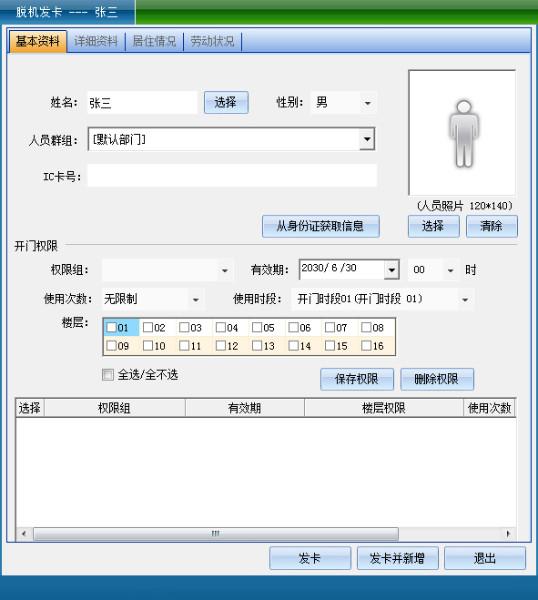Check the floor 16 checkbox

366,346
